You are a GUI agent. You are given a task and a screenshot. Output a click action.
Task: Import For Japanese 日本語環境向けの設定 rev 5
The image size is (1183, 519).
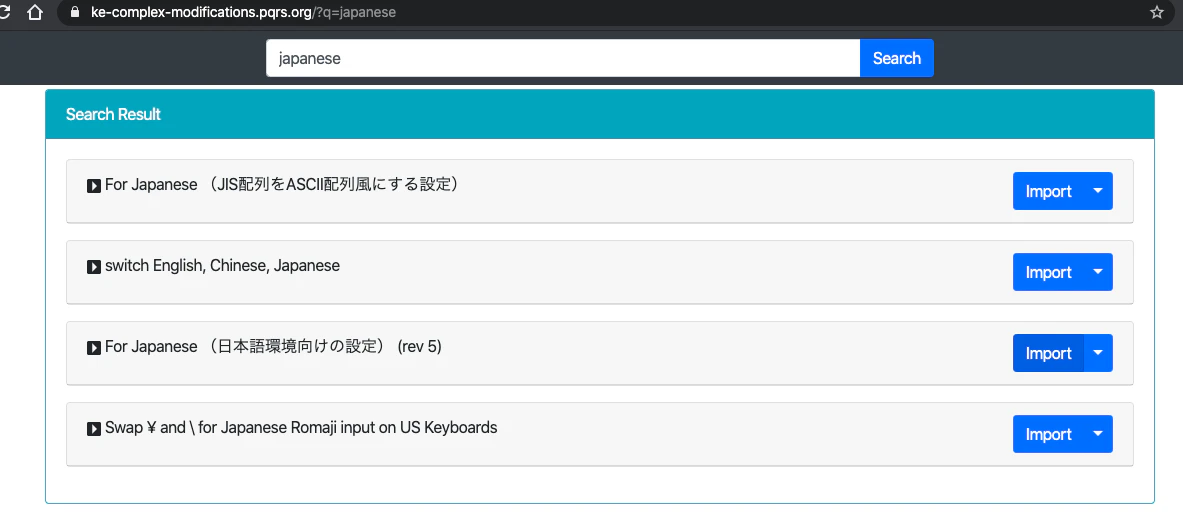click(1048, 353)
